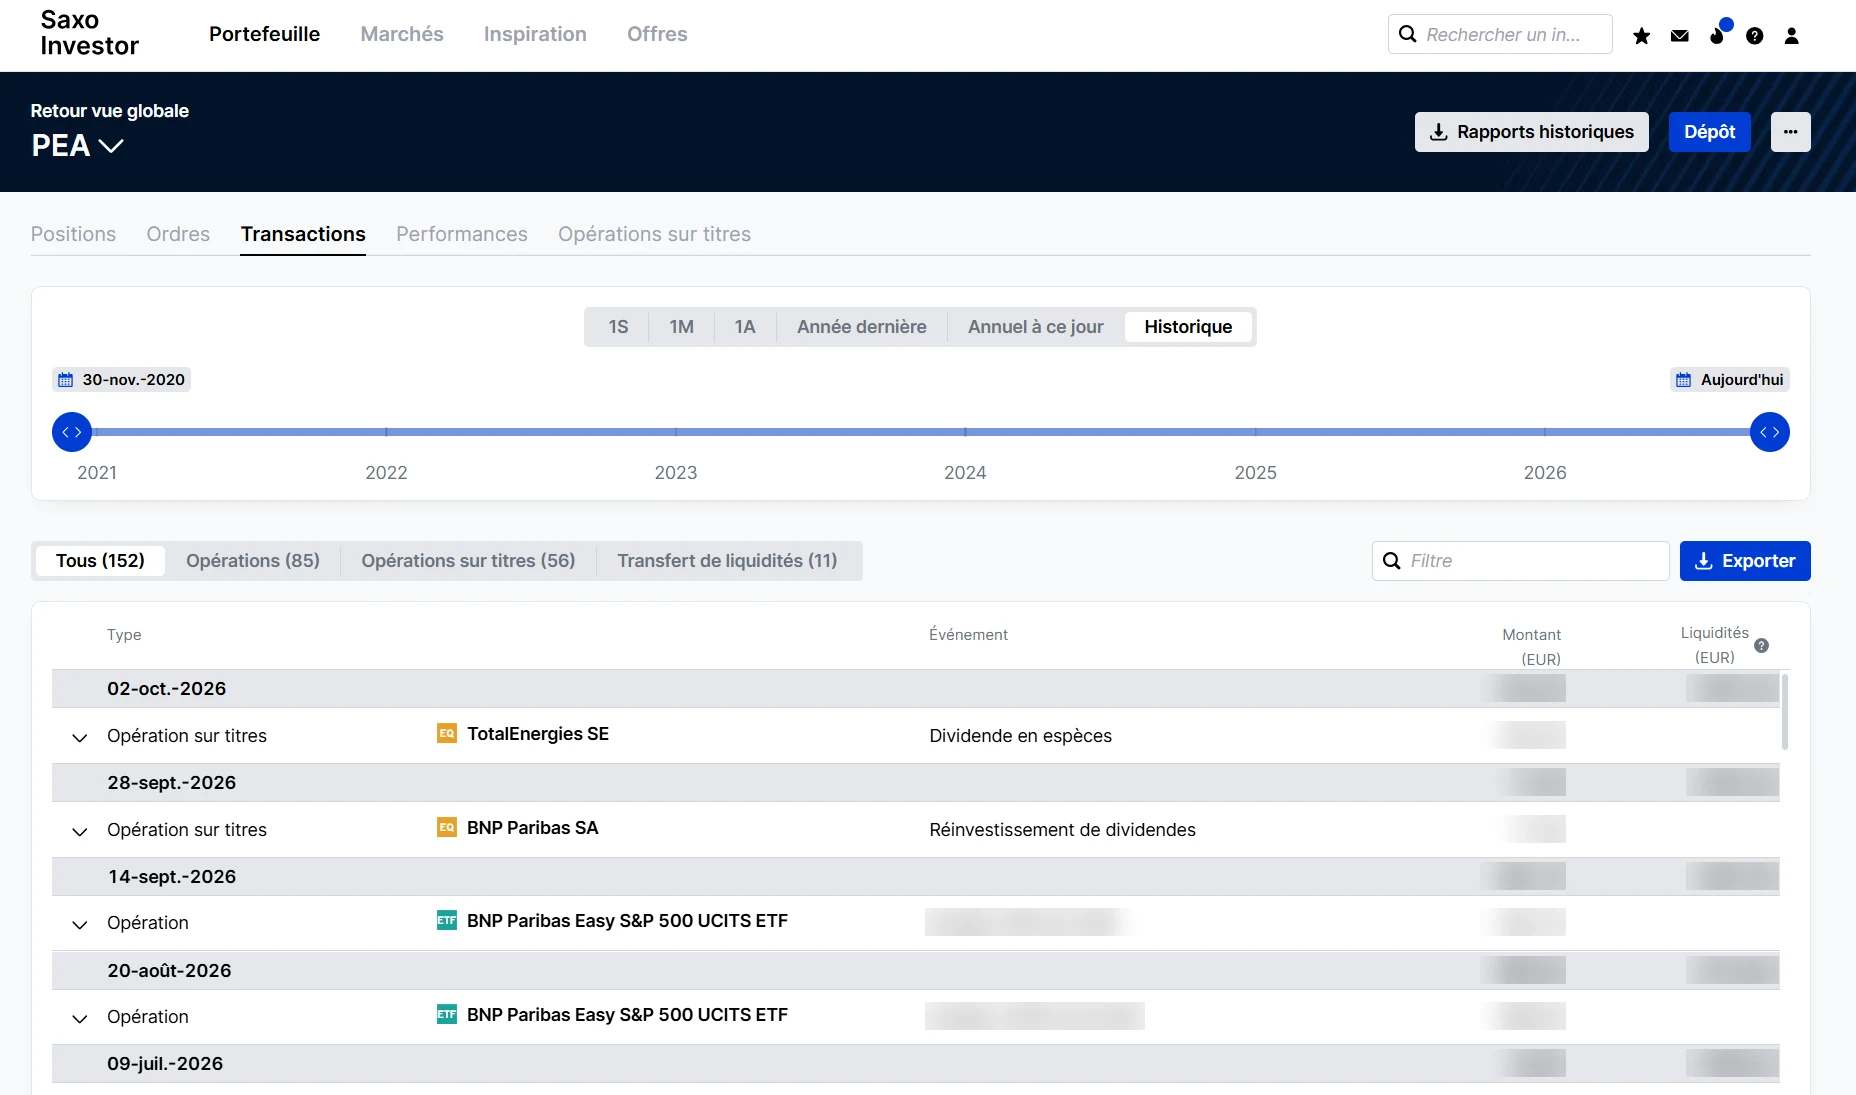Click the Aujourd'hui calendar icon
1856x1095 pixels.
[1684, 380]
